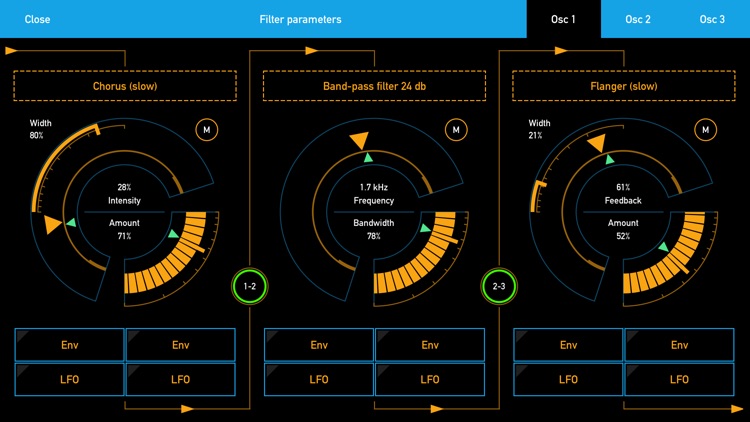This screenshot has height=422, width=750.
Task: Click the Chorus Intensity orange triangle knob pointer
Action: (x=52, y=224)
